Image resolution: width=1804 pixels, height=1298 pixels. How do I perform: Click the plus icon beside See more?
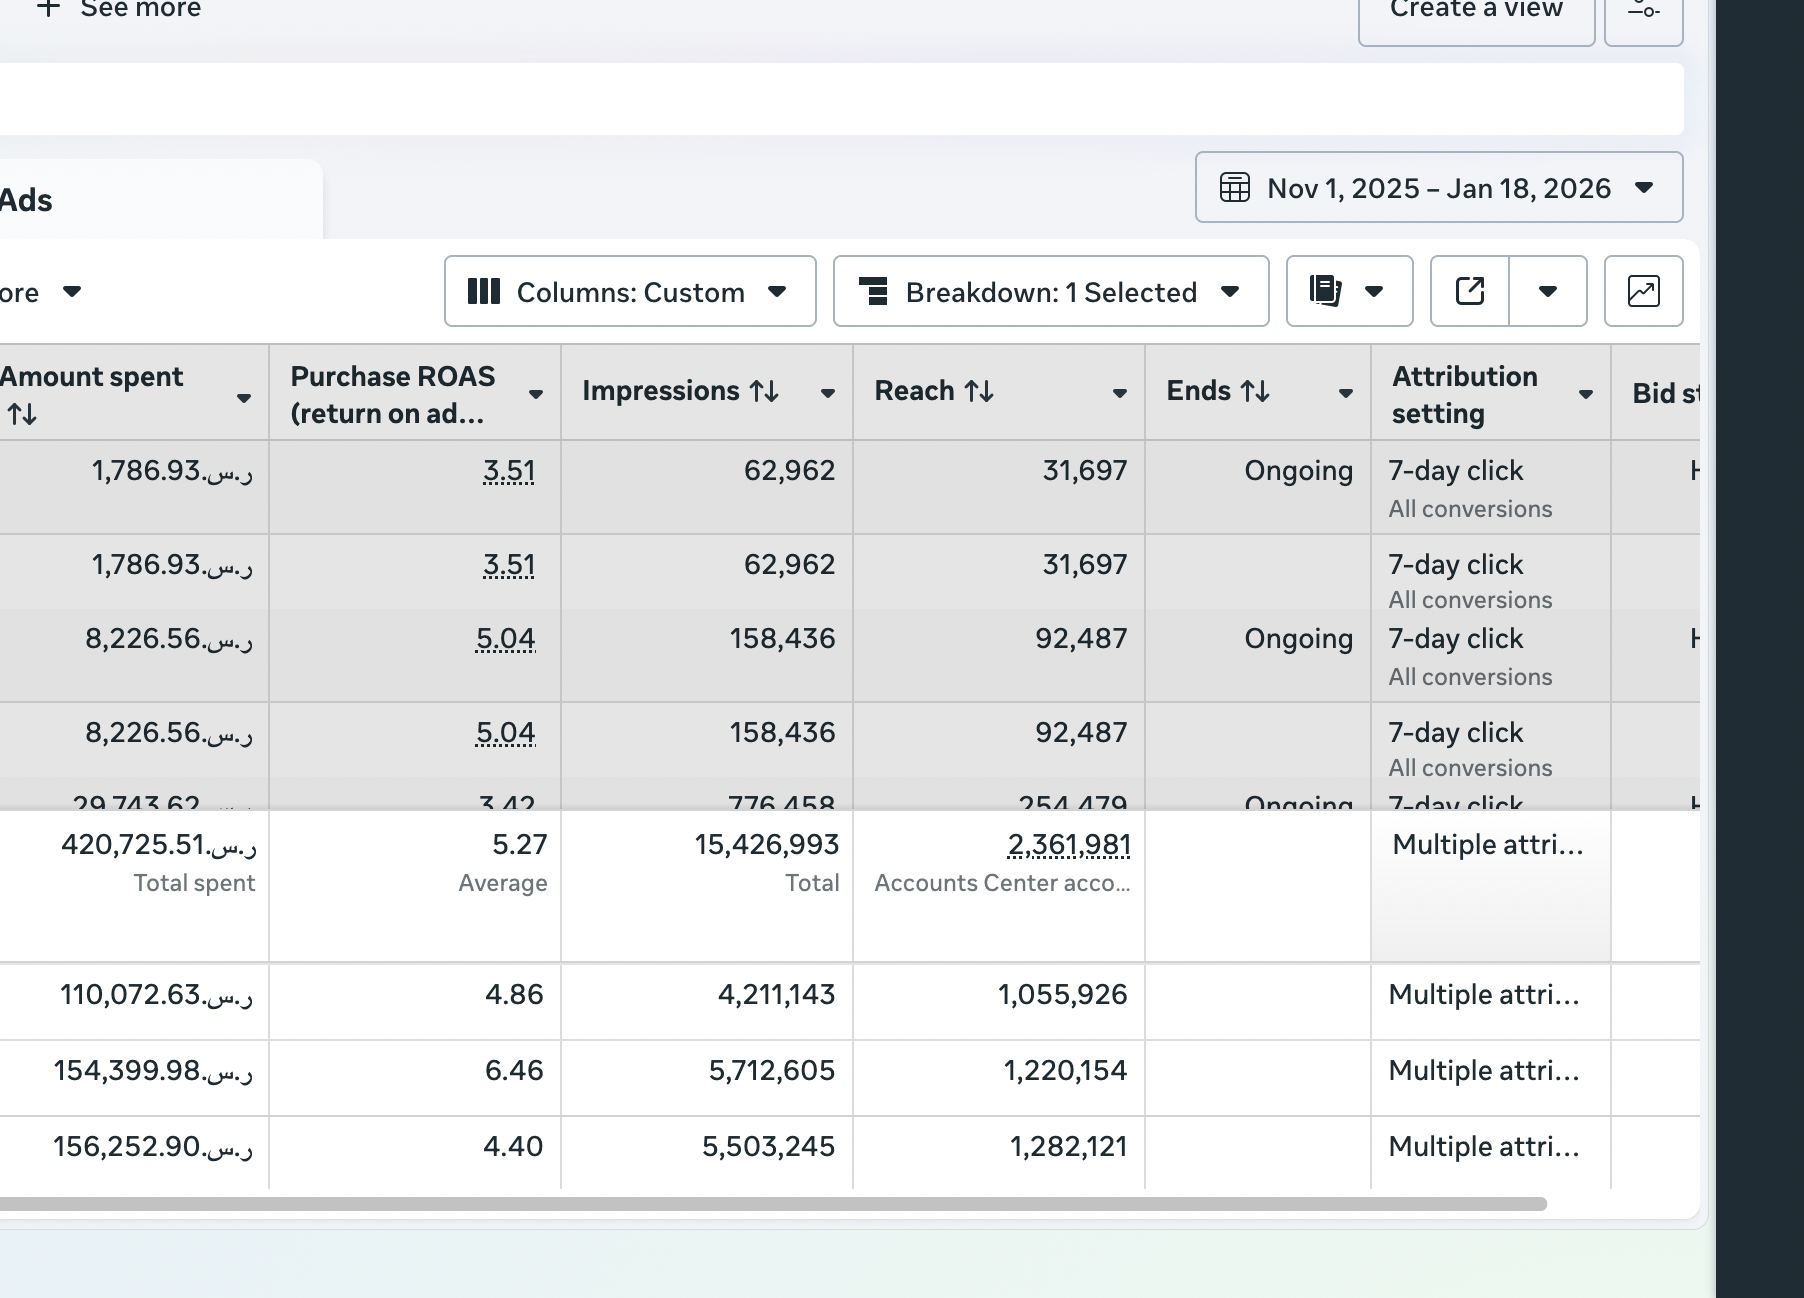click(x=49, y=8)
